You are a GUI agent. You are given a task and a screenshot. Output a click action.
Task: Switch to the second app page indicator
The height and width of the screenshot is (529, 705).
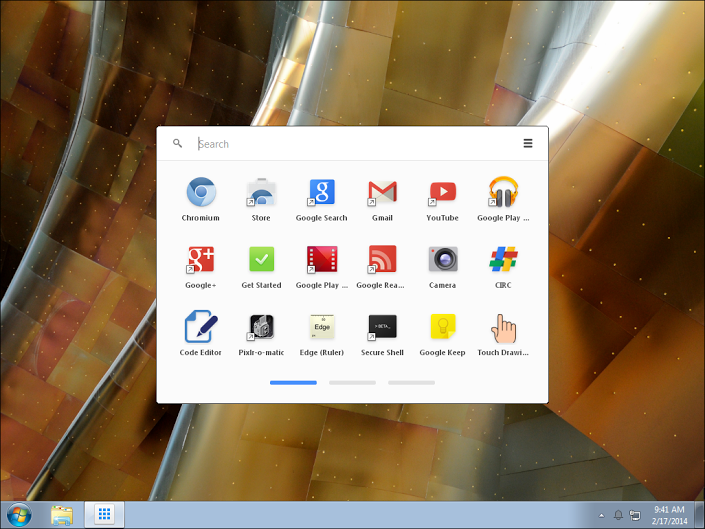click(x=352, y=383)
